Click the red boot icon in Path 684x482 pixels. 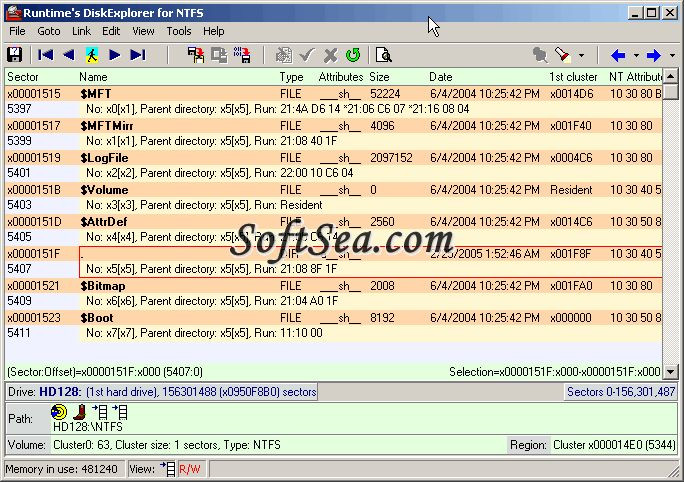[x=80, y=412]
